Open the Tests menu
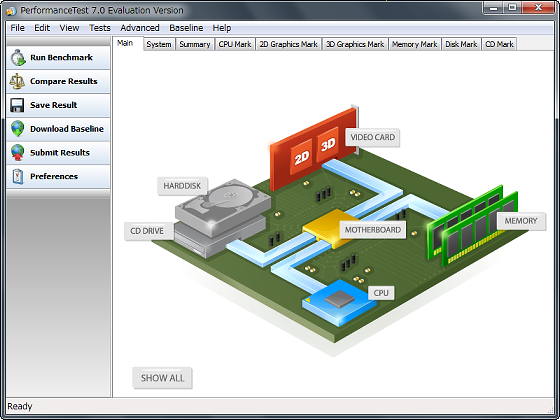The image size is (560, 420). [x=100, y=28]
